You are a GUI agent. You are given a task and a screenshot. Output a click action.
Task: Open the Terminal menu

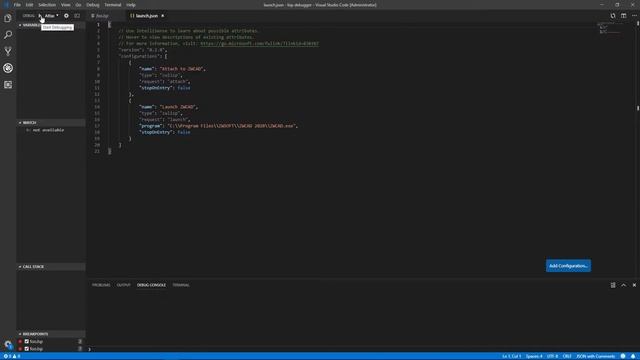point(113,5)
